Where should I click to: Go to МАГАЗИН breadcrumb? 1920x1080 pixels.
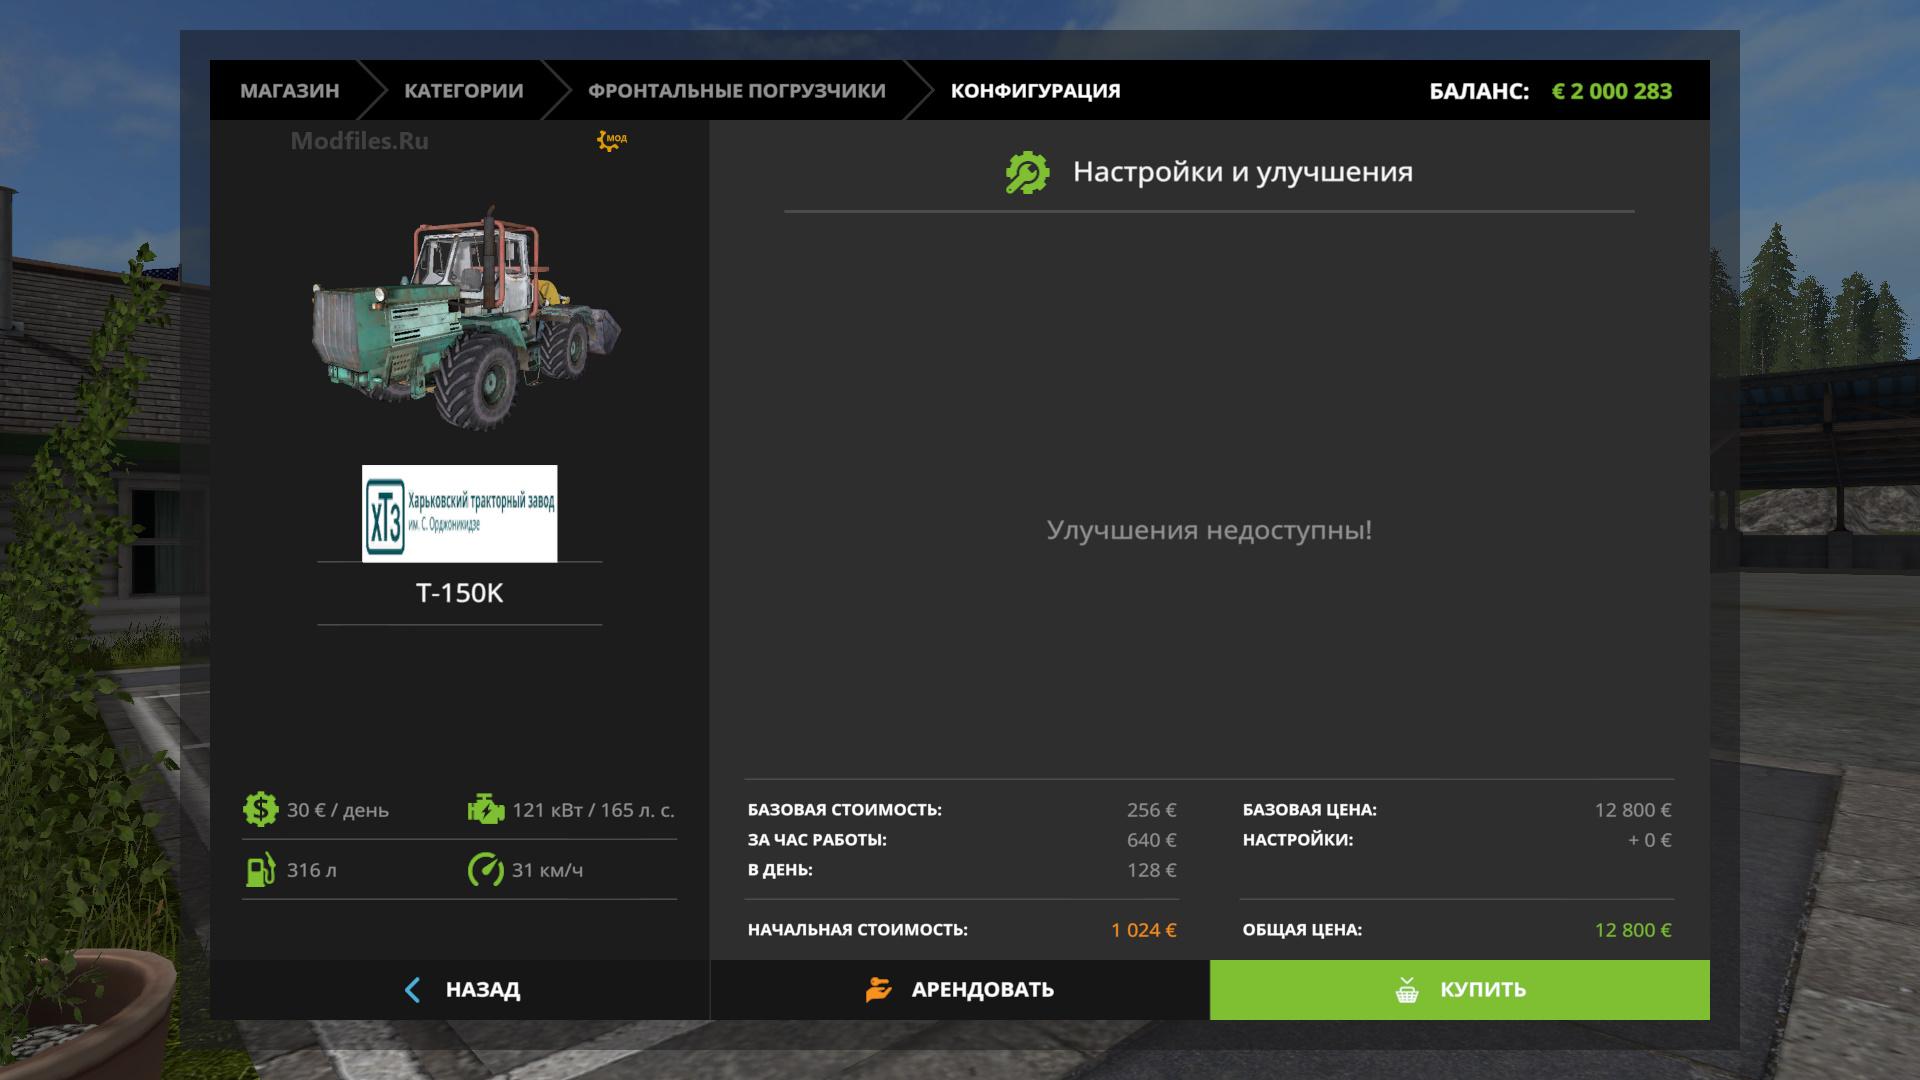point(289,91)
